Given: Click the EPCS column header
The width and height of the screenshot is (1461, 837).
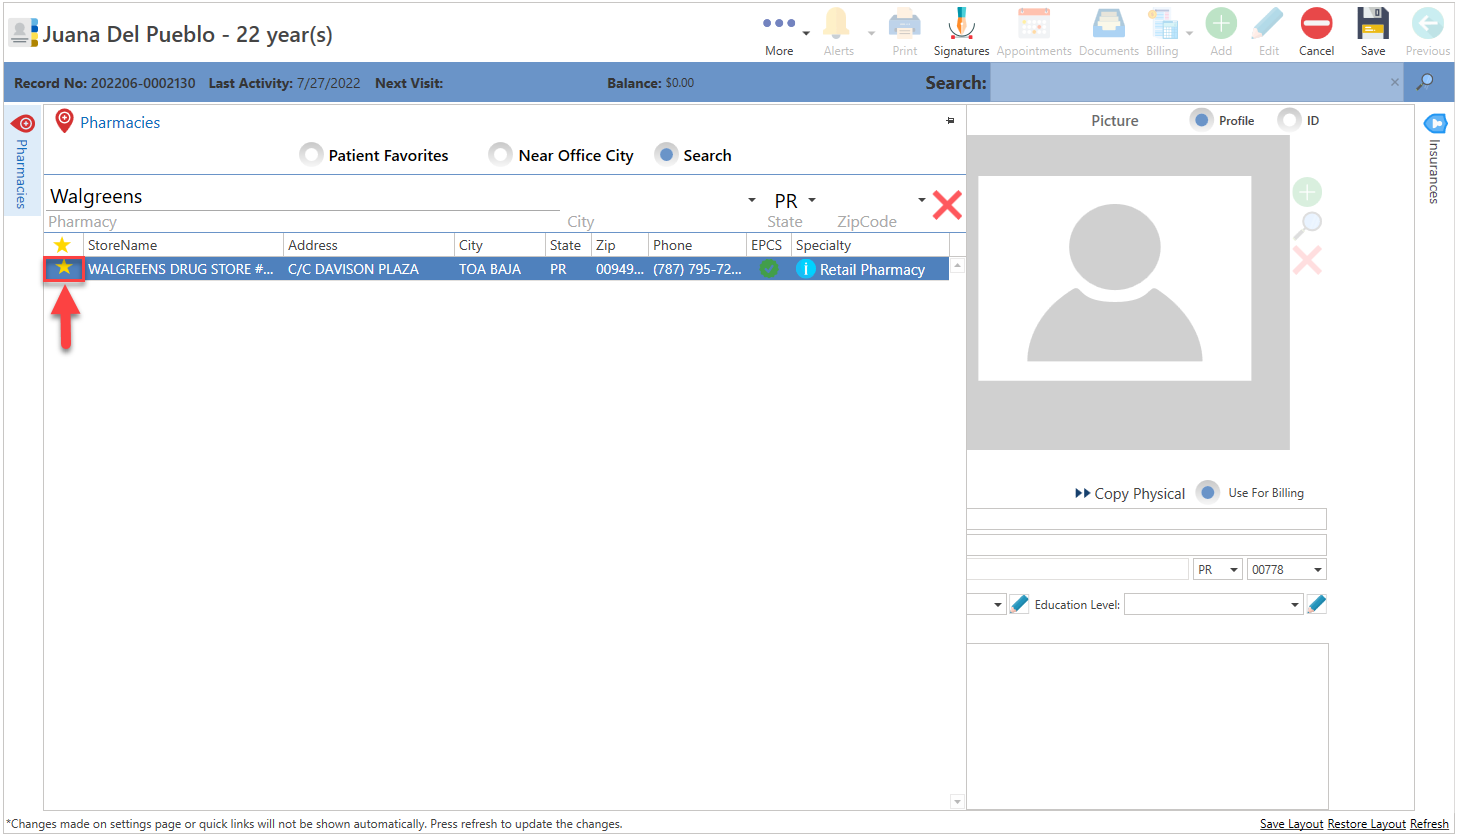Looking at the screenshot, I should click(x=768, y=245).
